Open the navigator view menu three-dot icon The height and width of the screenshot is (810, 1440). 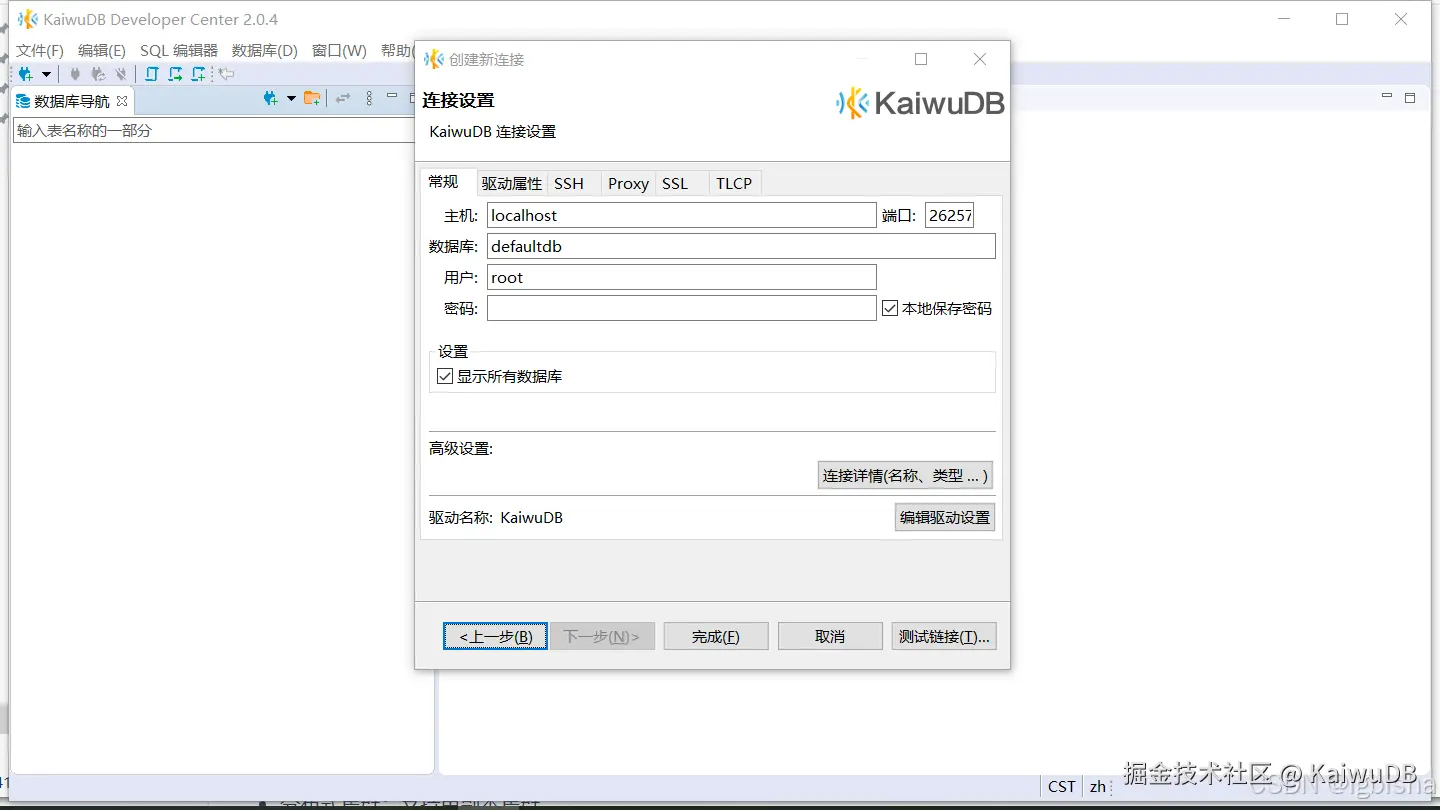point(369,98)
